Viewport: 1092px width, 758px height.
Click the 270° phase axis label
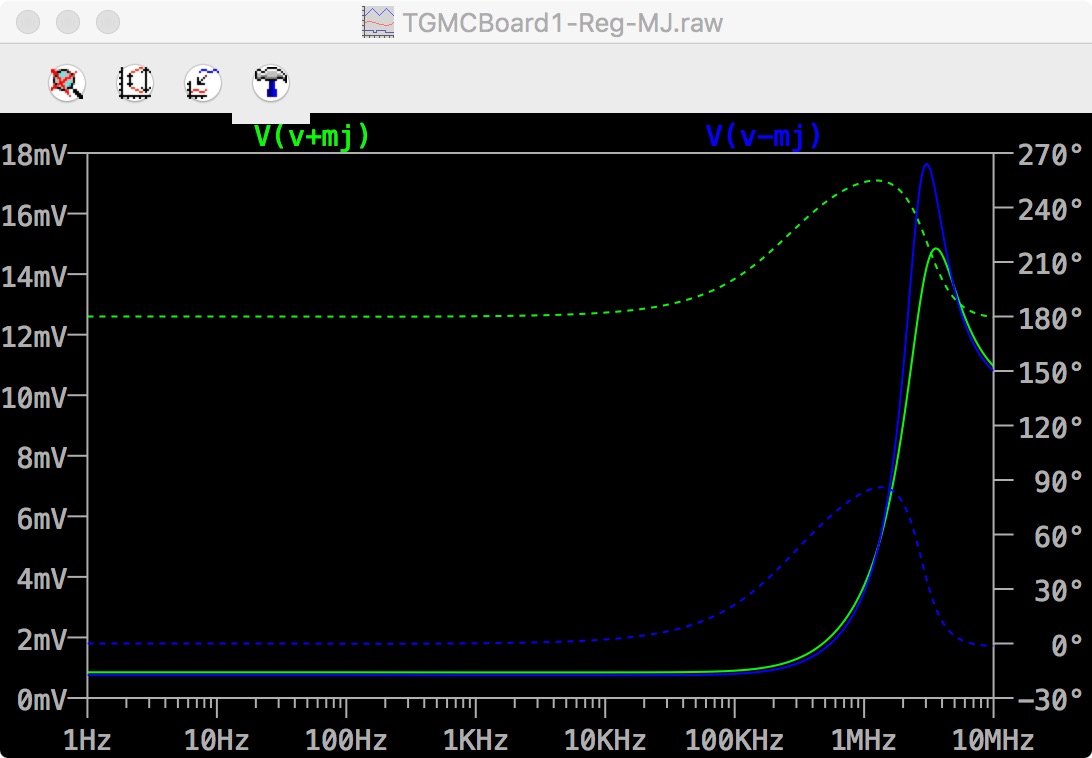click(x=1051, y=154)
